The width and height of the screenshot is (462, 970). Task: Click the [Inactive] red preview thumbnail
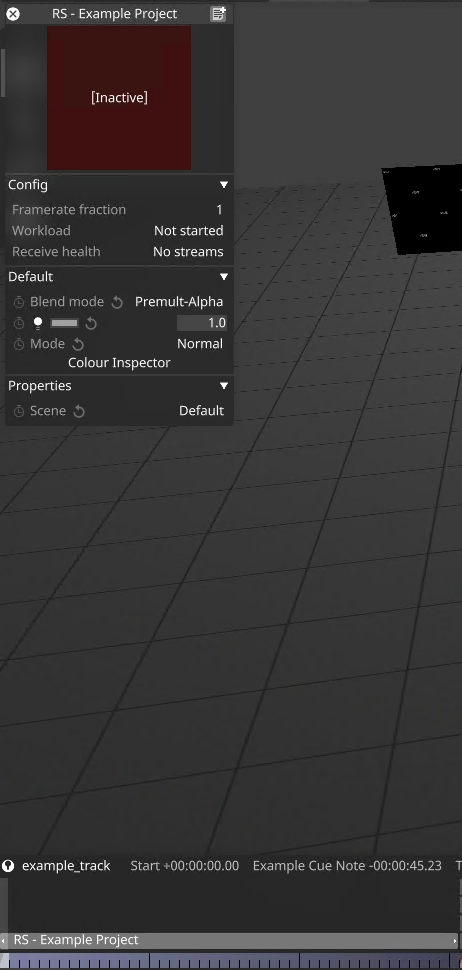(119, 98)
